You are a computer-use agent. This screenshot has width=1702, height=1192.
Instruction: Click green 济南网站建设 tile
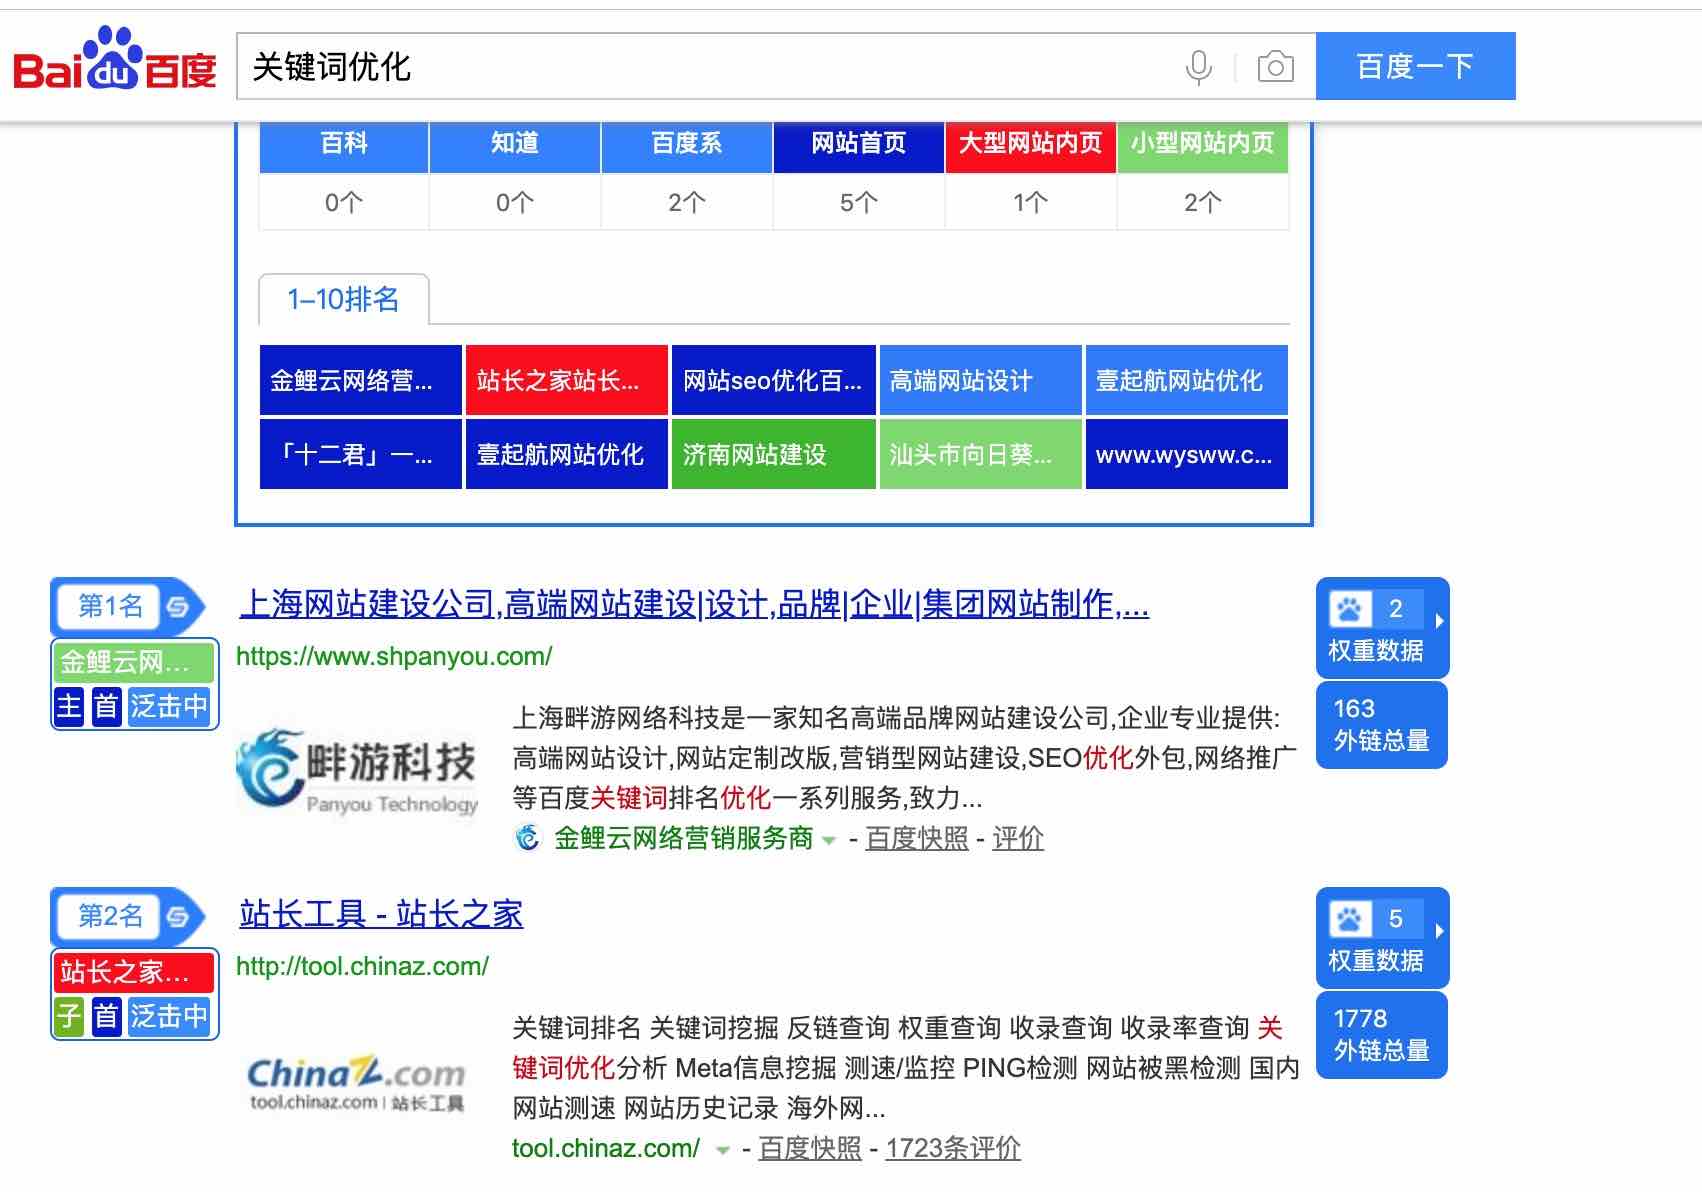pos(774,455)
